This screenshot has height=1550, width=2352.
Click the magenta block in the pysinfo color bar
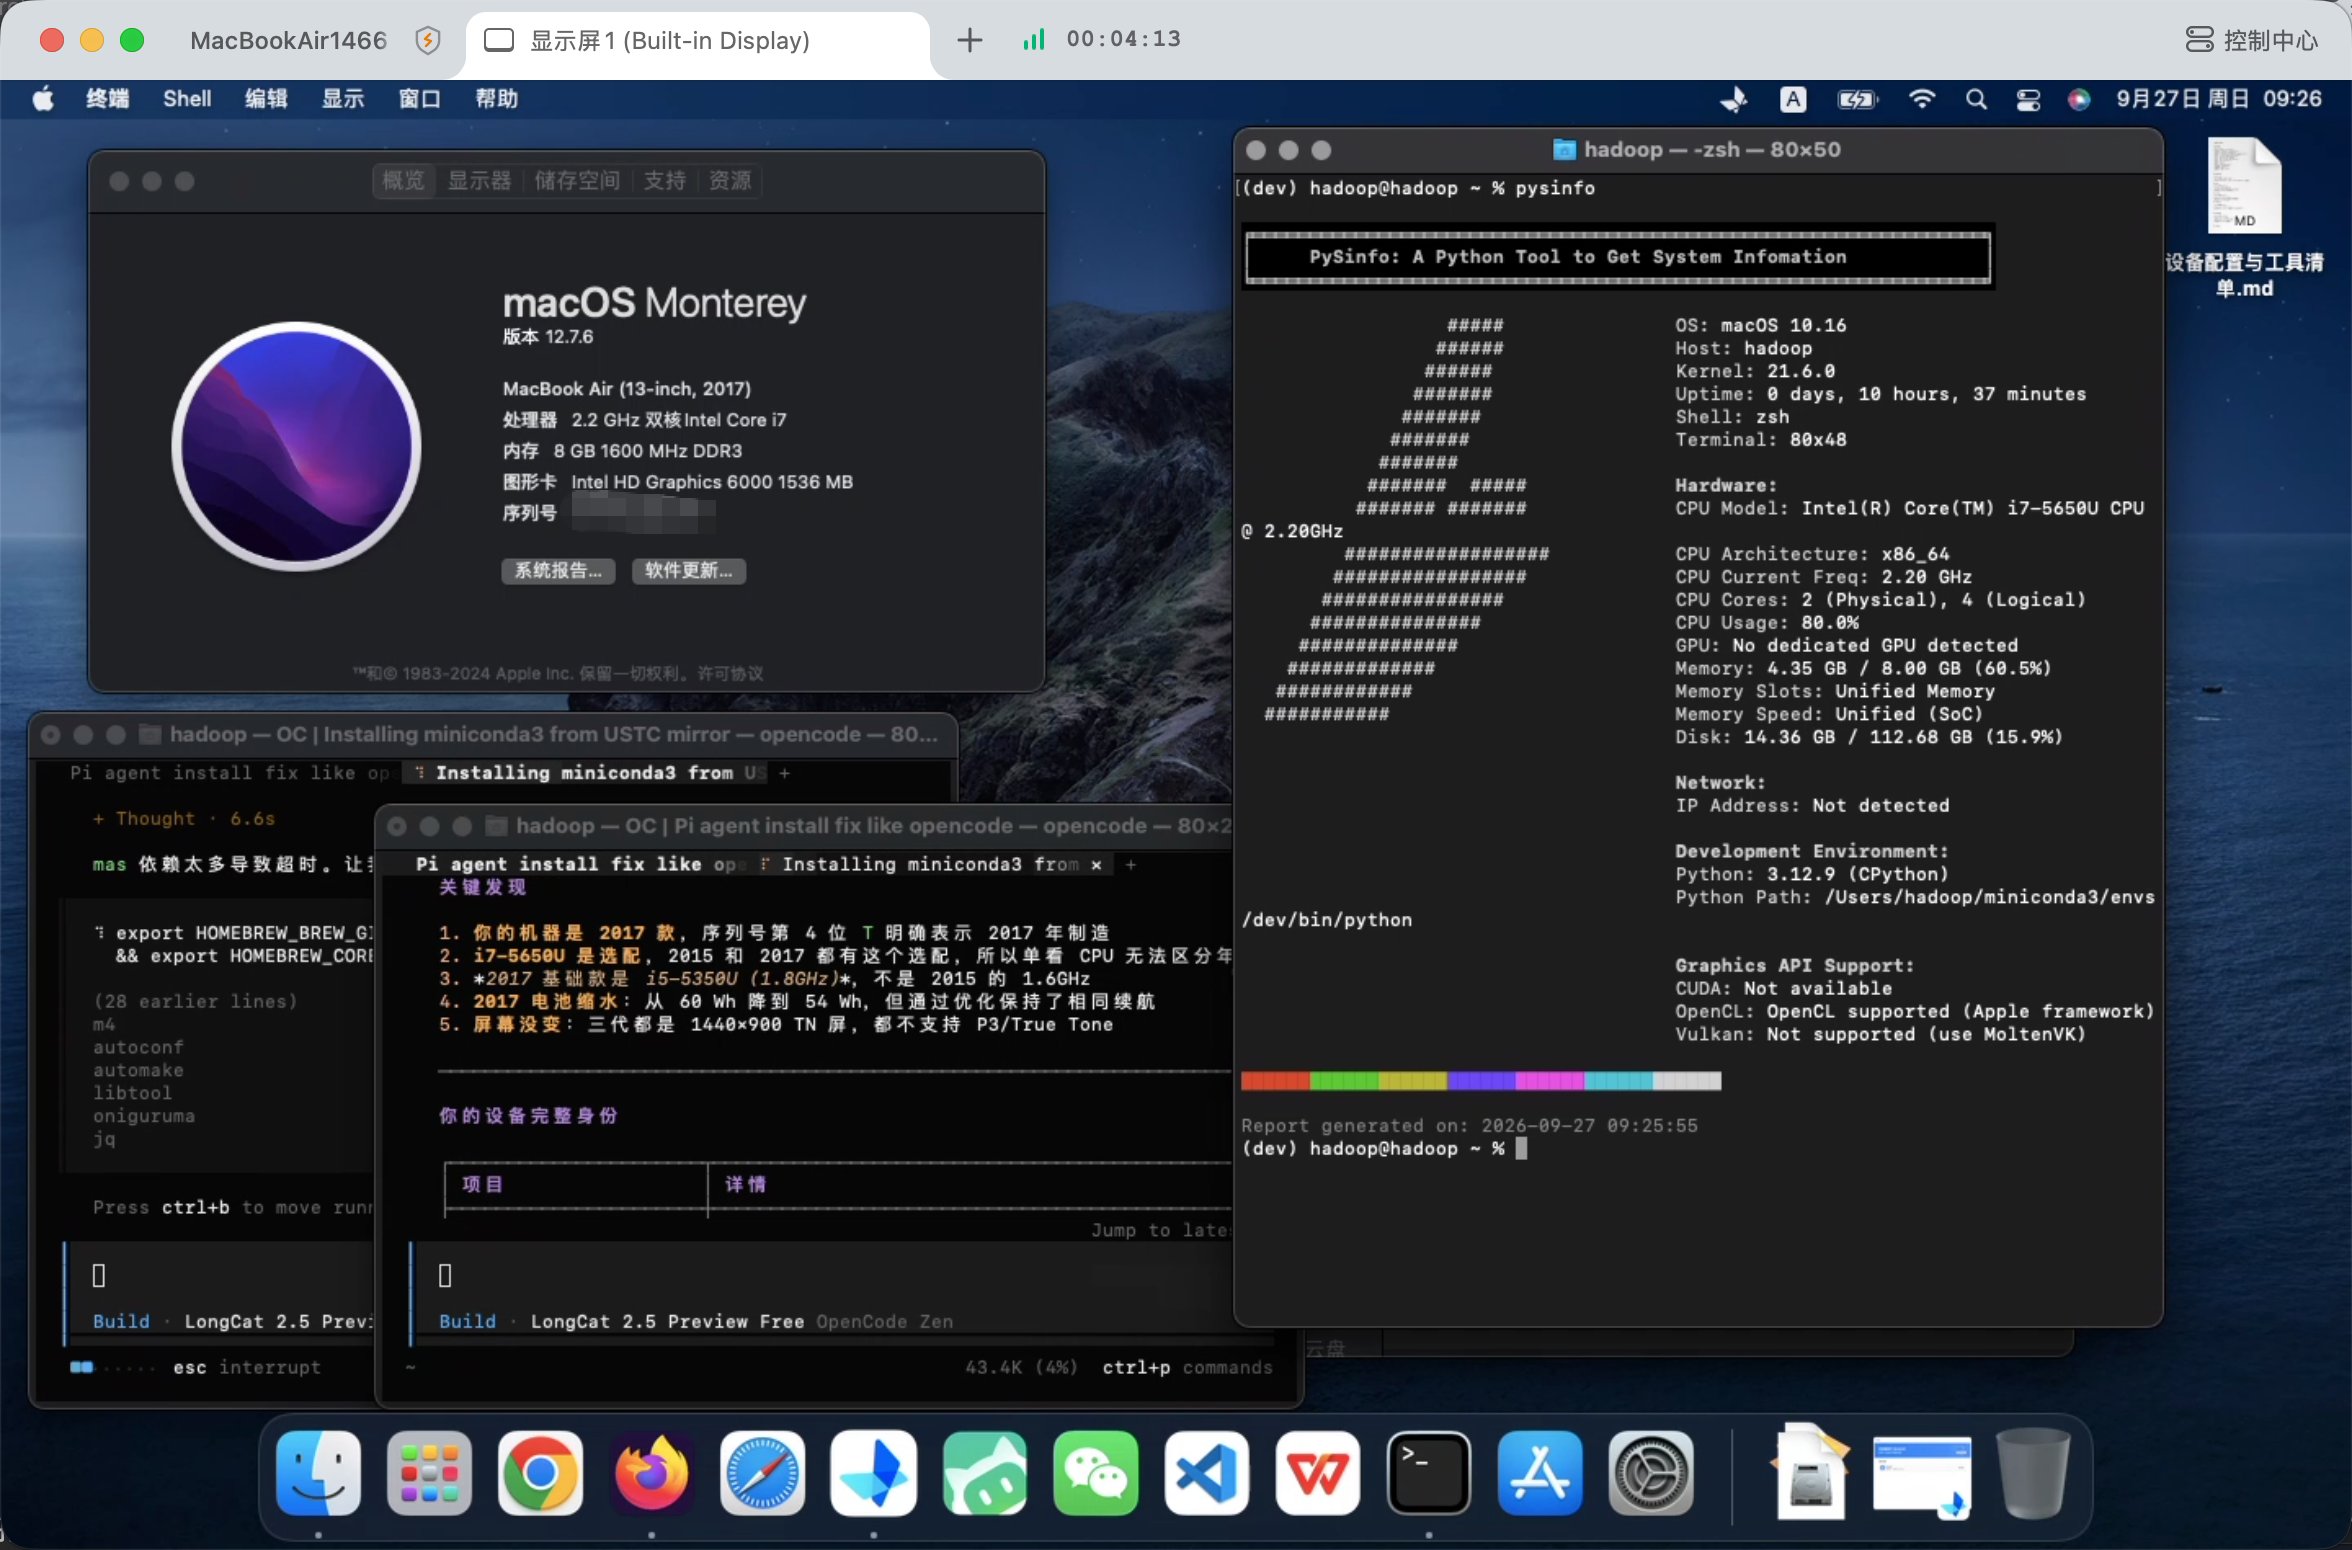click(1550, 1080)
